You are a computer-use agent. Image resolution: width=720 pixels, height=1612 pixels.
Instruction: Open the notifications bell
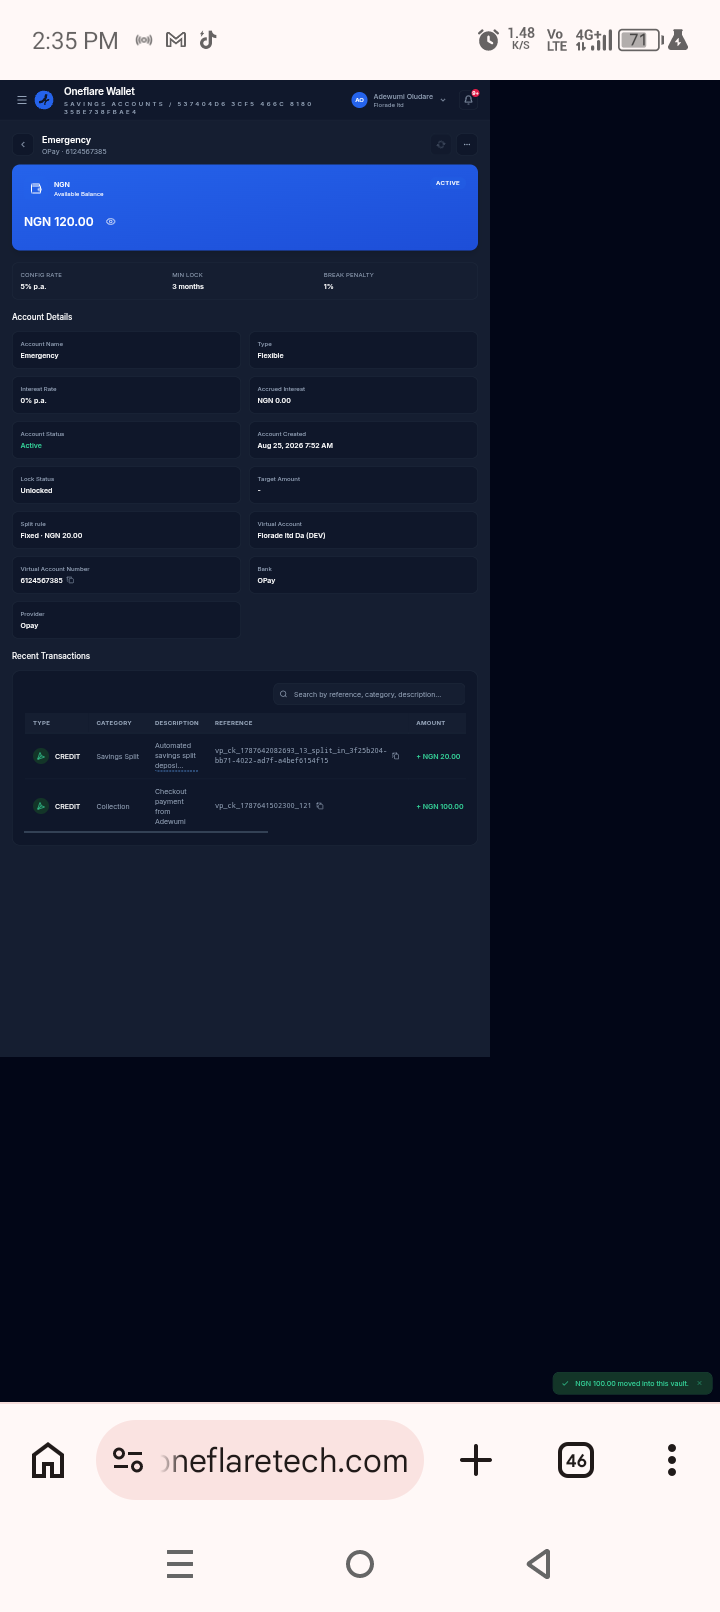click(x=468, y=100)
